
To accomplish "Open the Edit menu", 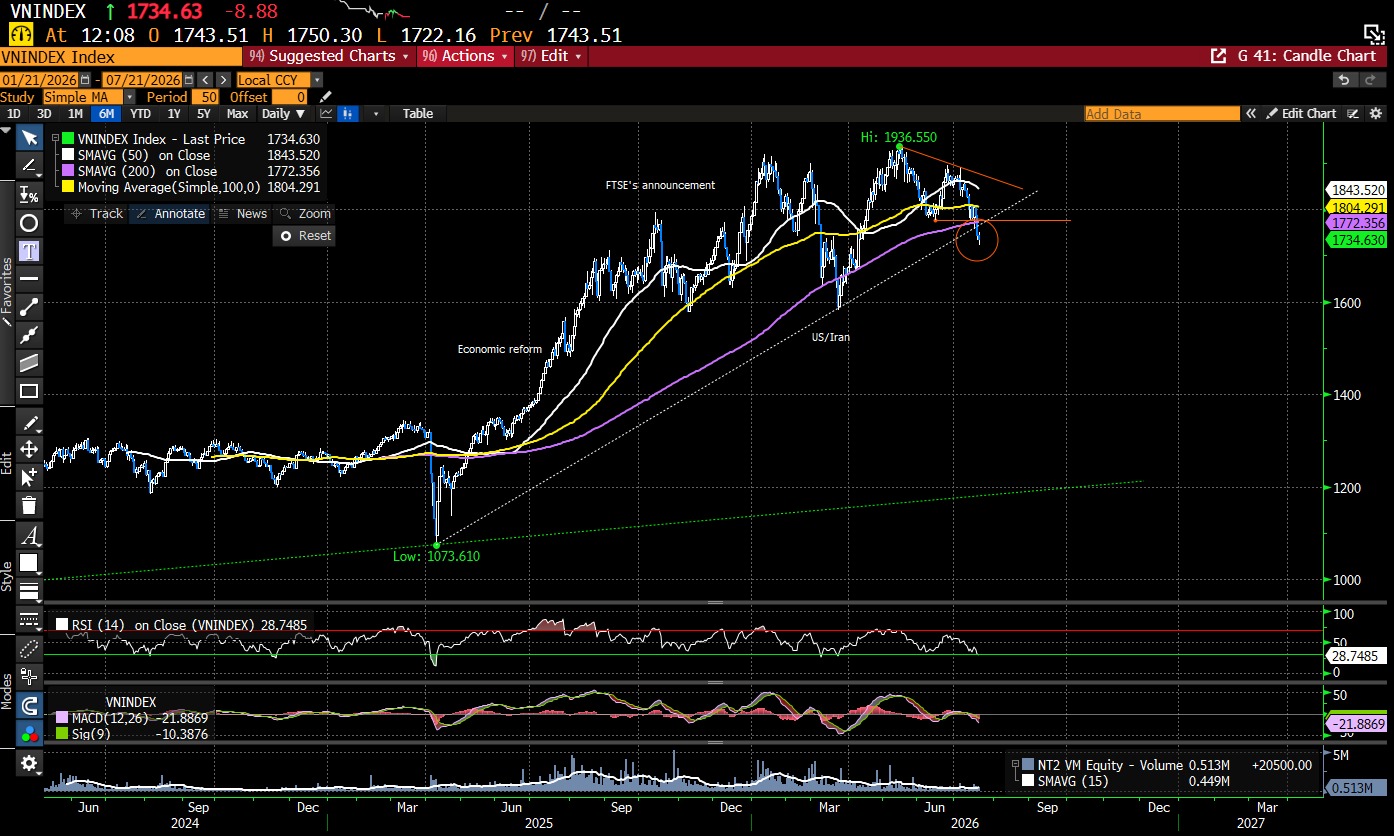I will (549, 56).
